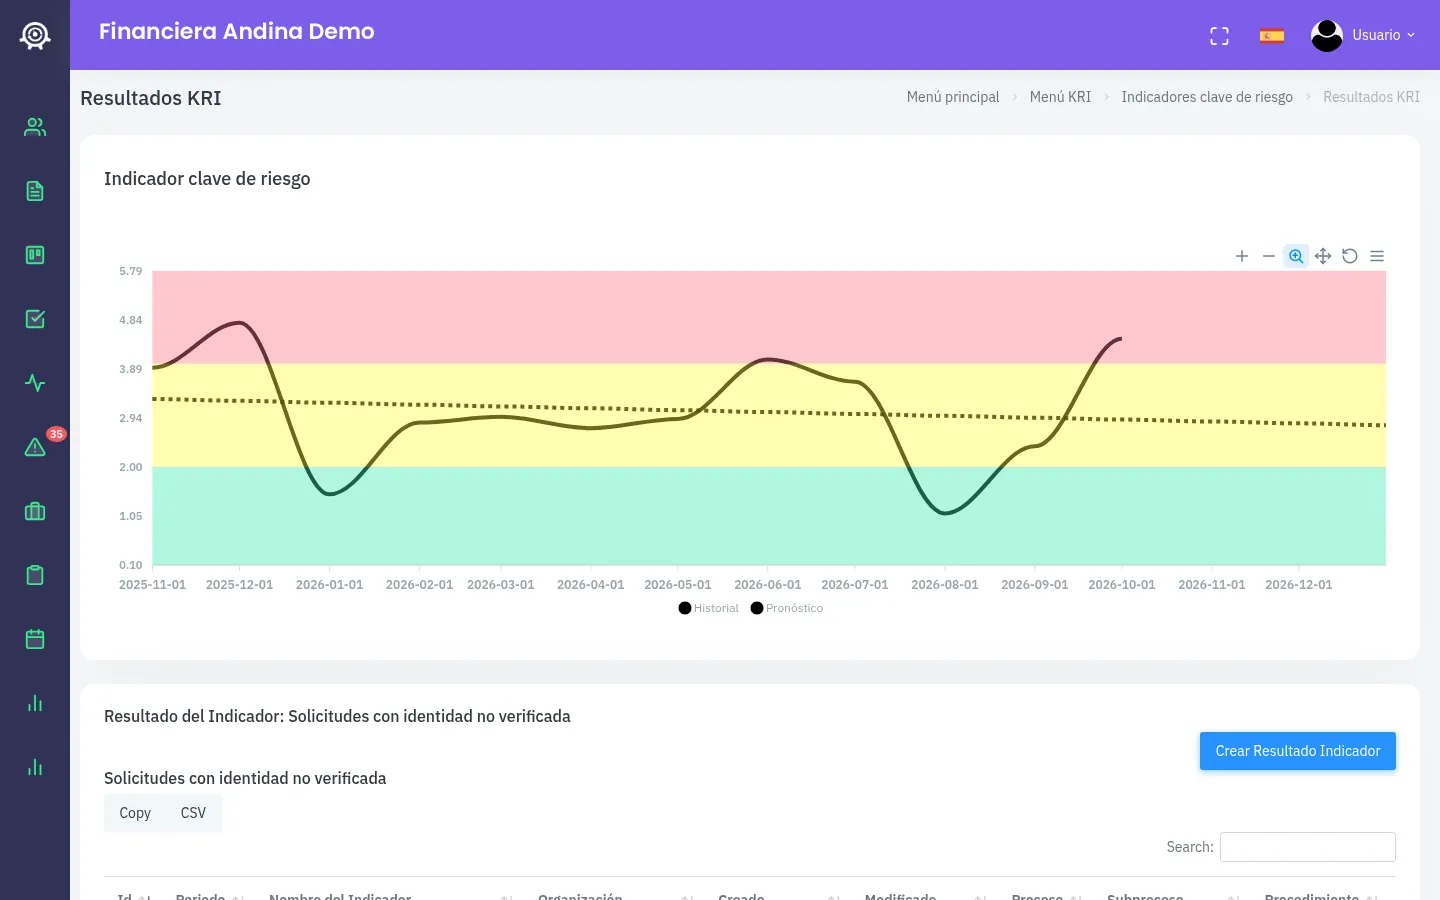Go to Menú KRI in the breadcrumb
This screenshot has width=1440, height=900.
click(x=1060, y=97)
